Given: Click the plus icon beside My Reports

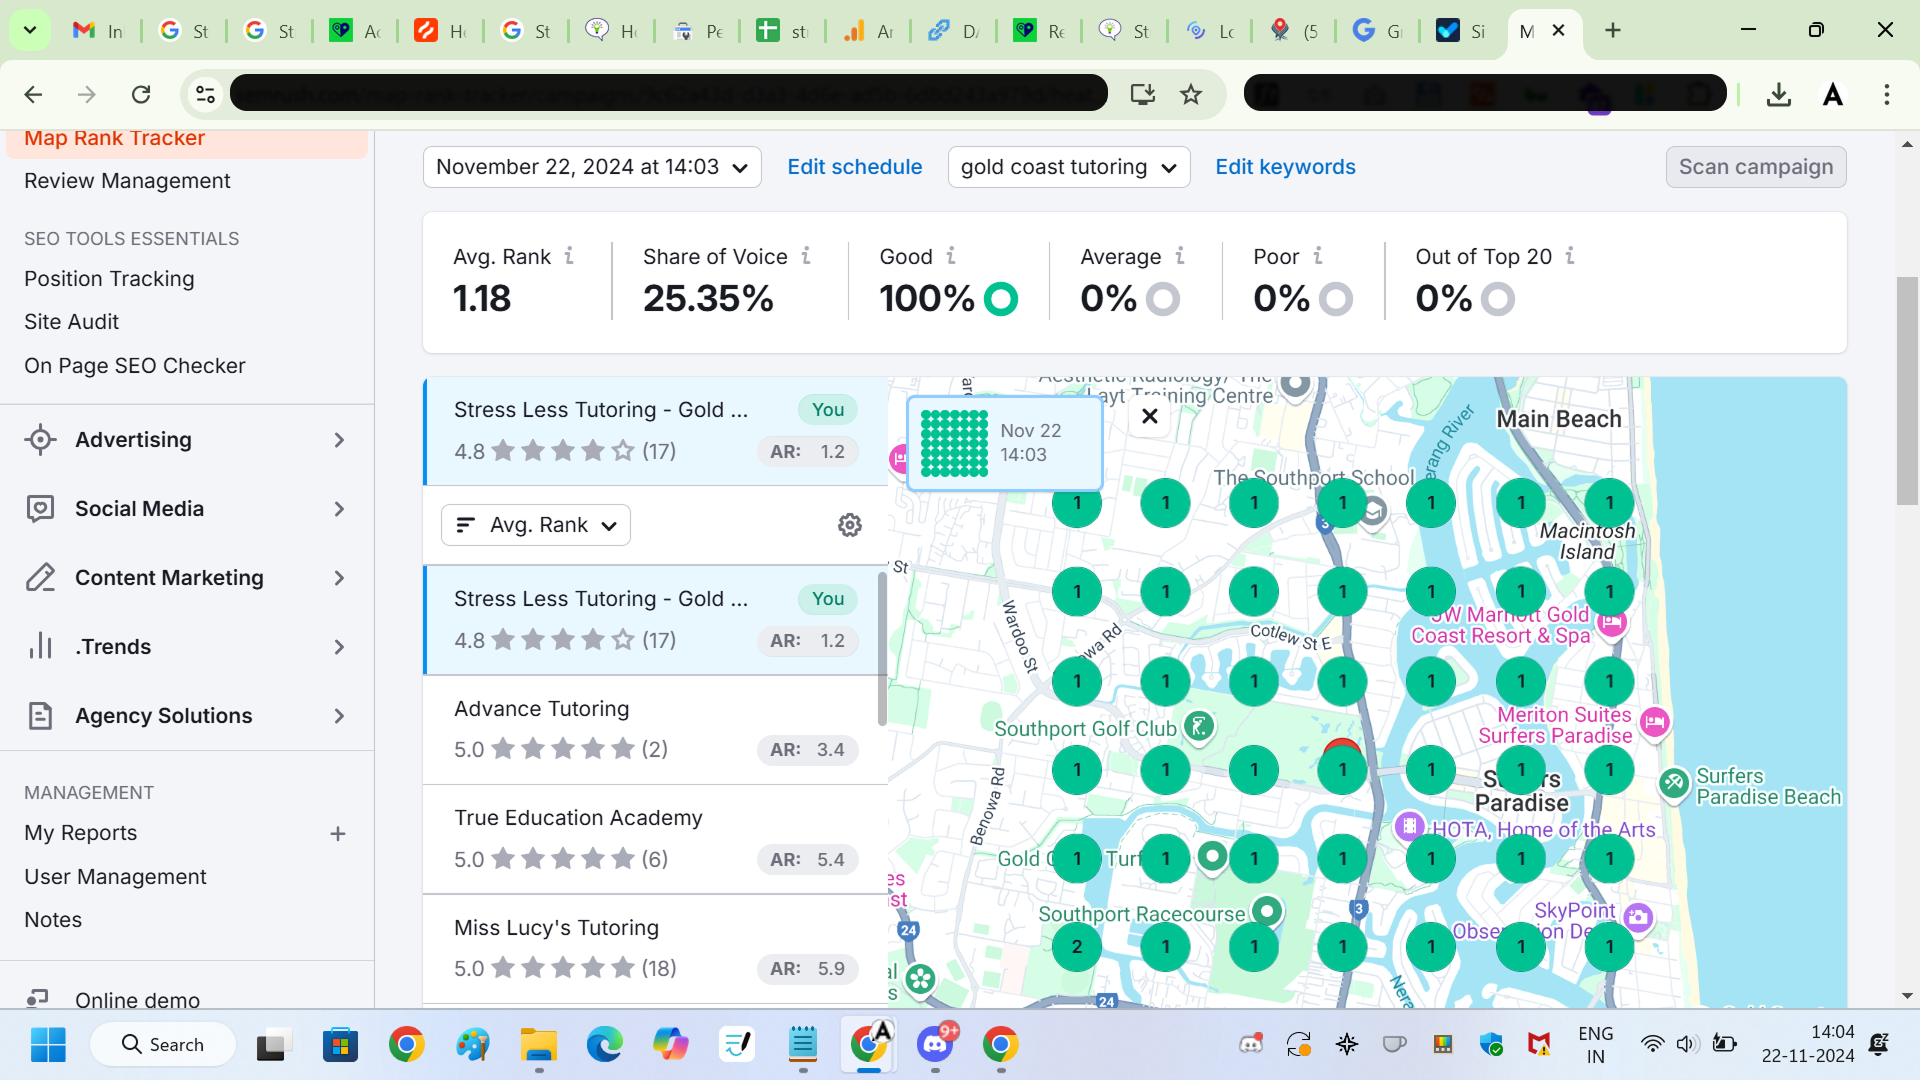Looking at the screenshot, I should pyautogui.click(x=338, y=834).
